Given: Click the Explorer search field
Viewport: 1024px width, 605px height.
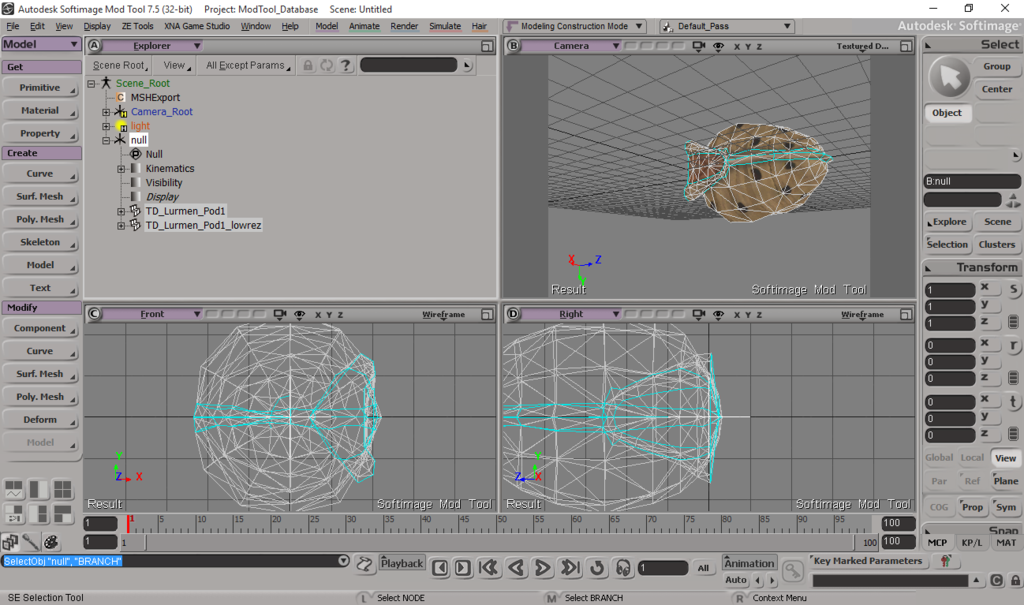Looking at the screenshot, I should coord(409,65).
